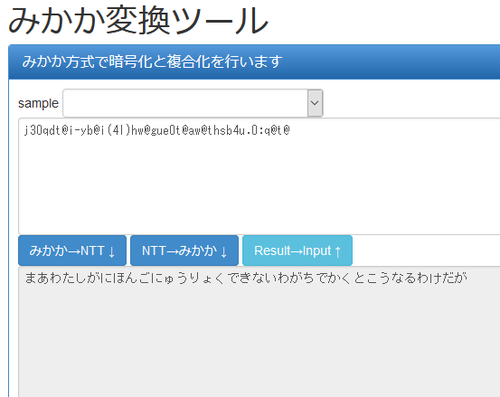
Task: Click the sample dropdown arrow
Action: click(x=315, y=103)
